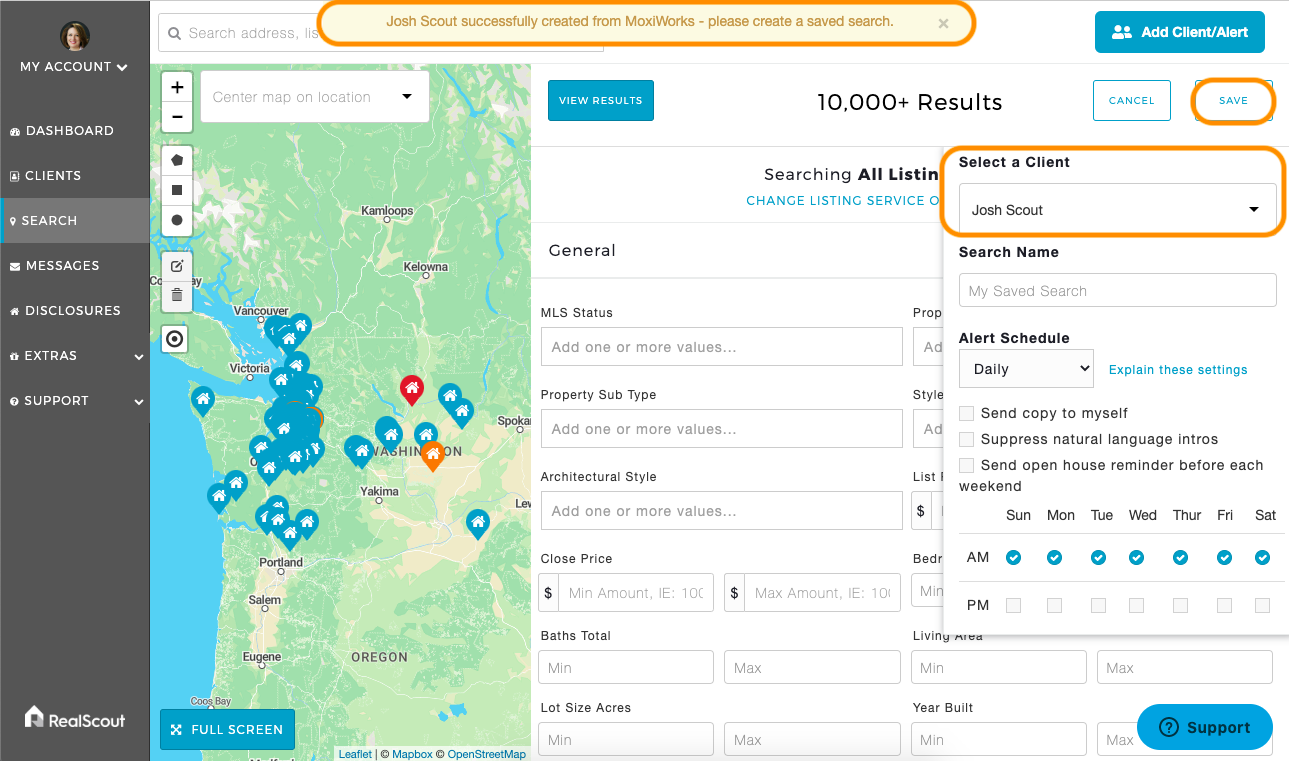
Task: Click the Mapbox attribution link
Action: click(411, 754)
